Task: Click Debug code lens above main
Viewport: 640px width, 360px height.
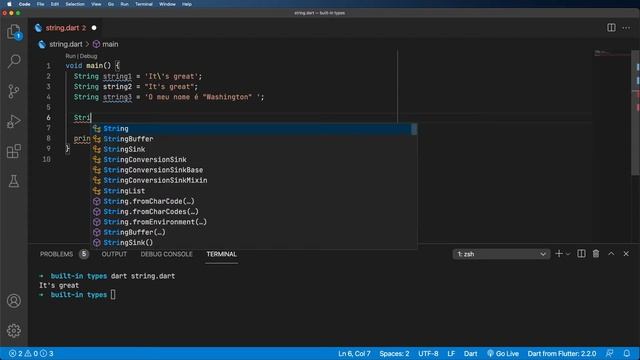Action: click(89, 56)
